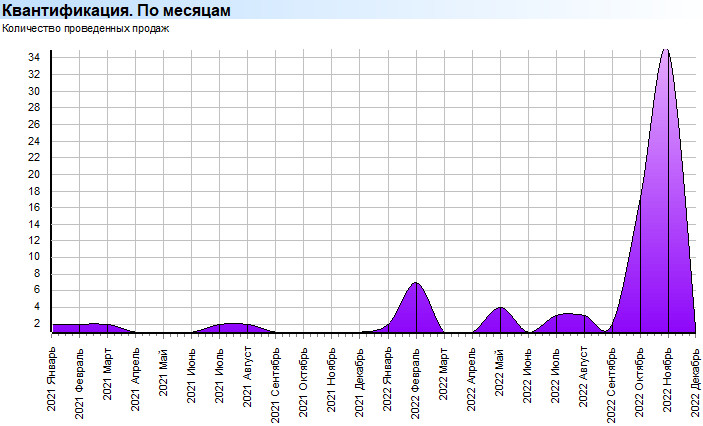
Task: Click the y-axis label 24
Action: coord(34,141)
